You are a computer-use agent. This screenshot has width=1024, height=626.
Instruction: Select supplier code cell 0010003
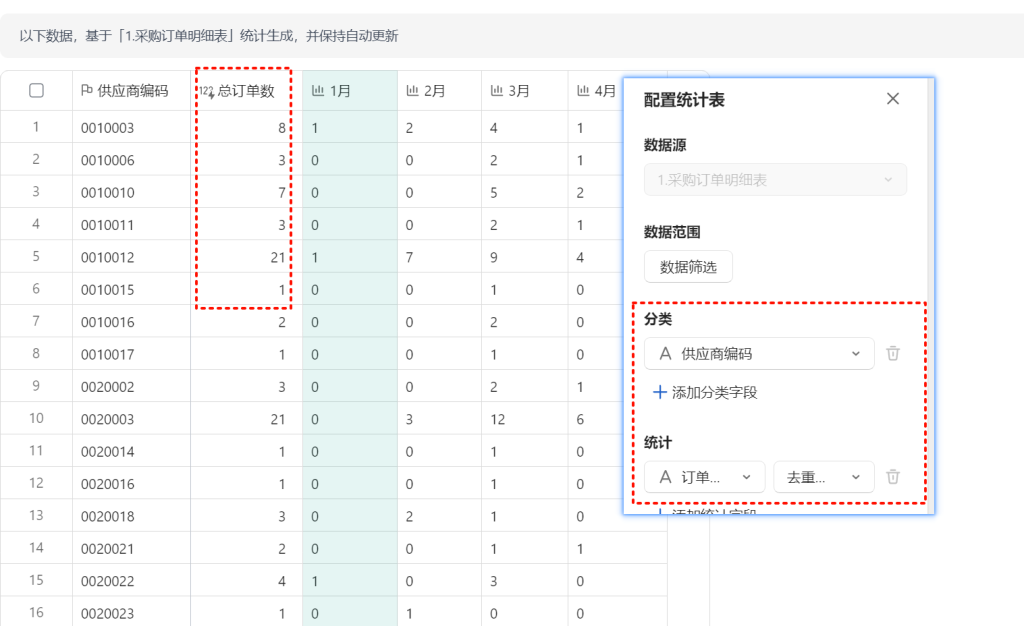tap(131, 127)
